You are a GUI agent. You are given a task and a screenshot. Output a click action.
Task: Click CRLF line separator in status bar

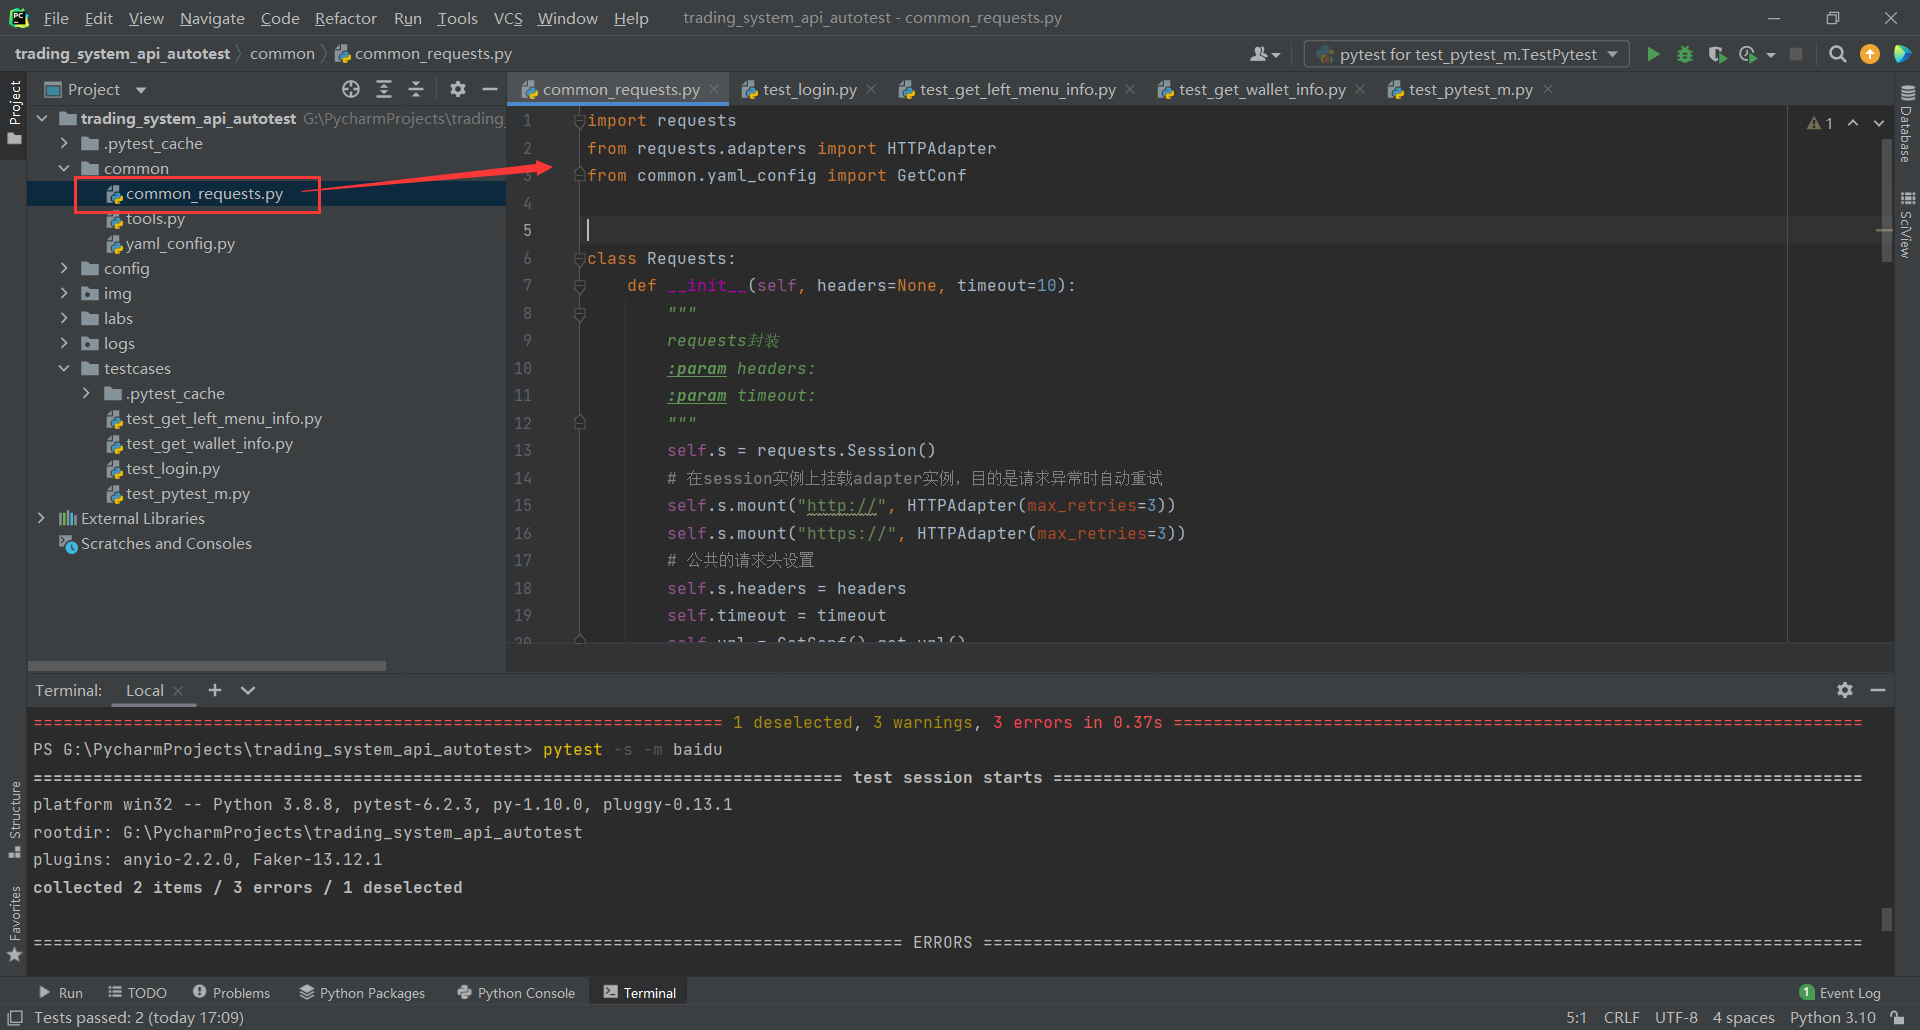coord(1621,1017)
